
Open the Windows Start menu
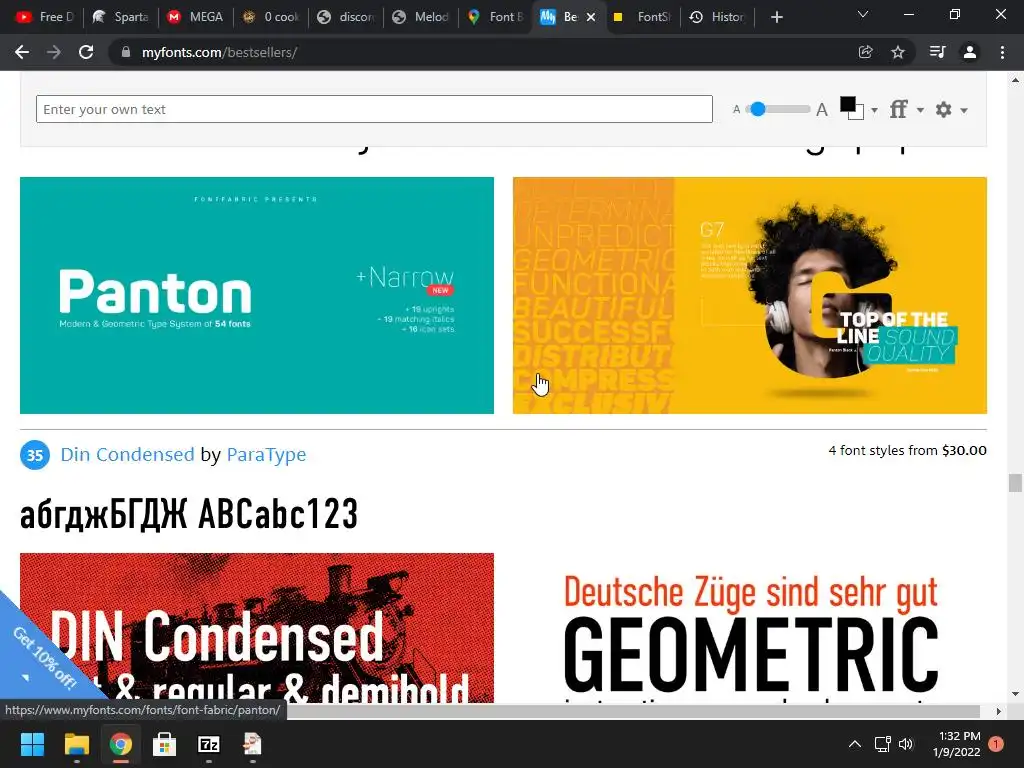coord(32,744)
